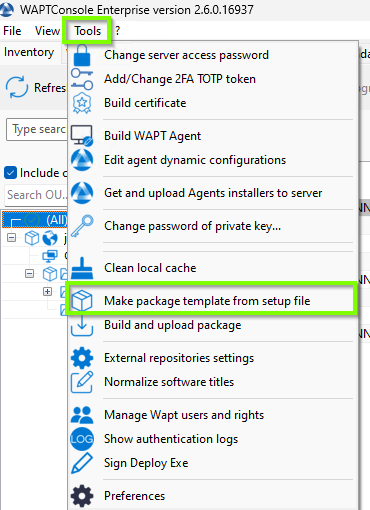The height and width of the screenshot is (510, 370).
Task: Click the Search OU input field
Action: tap(37, 195)
